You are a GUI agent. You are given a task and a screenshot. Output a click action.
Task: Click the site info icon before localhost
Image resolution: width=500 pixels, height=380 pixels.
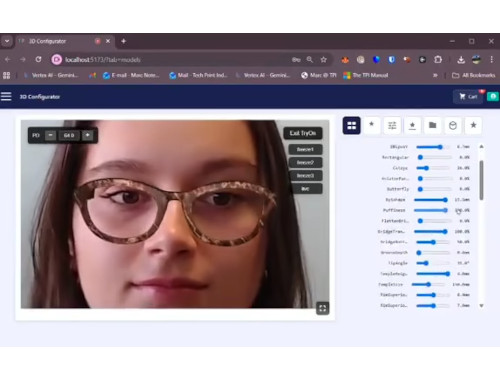pos(56,60)
